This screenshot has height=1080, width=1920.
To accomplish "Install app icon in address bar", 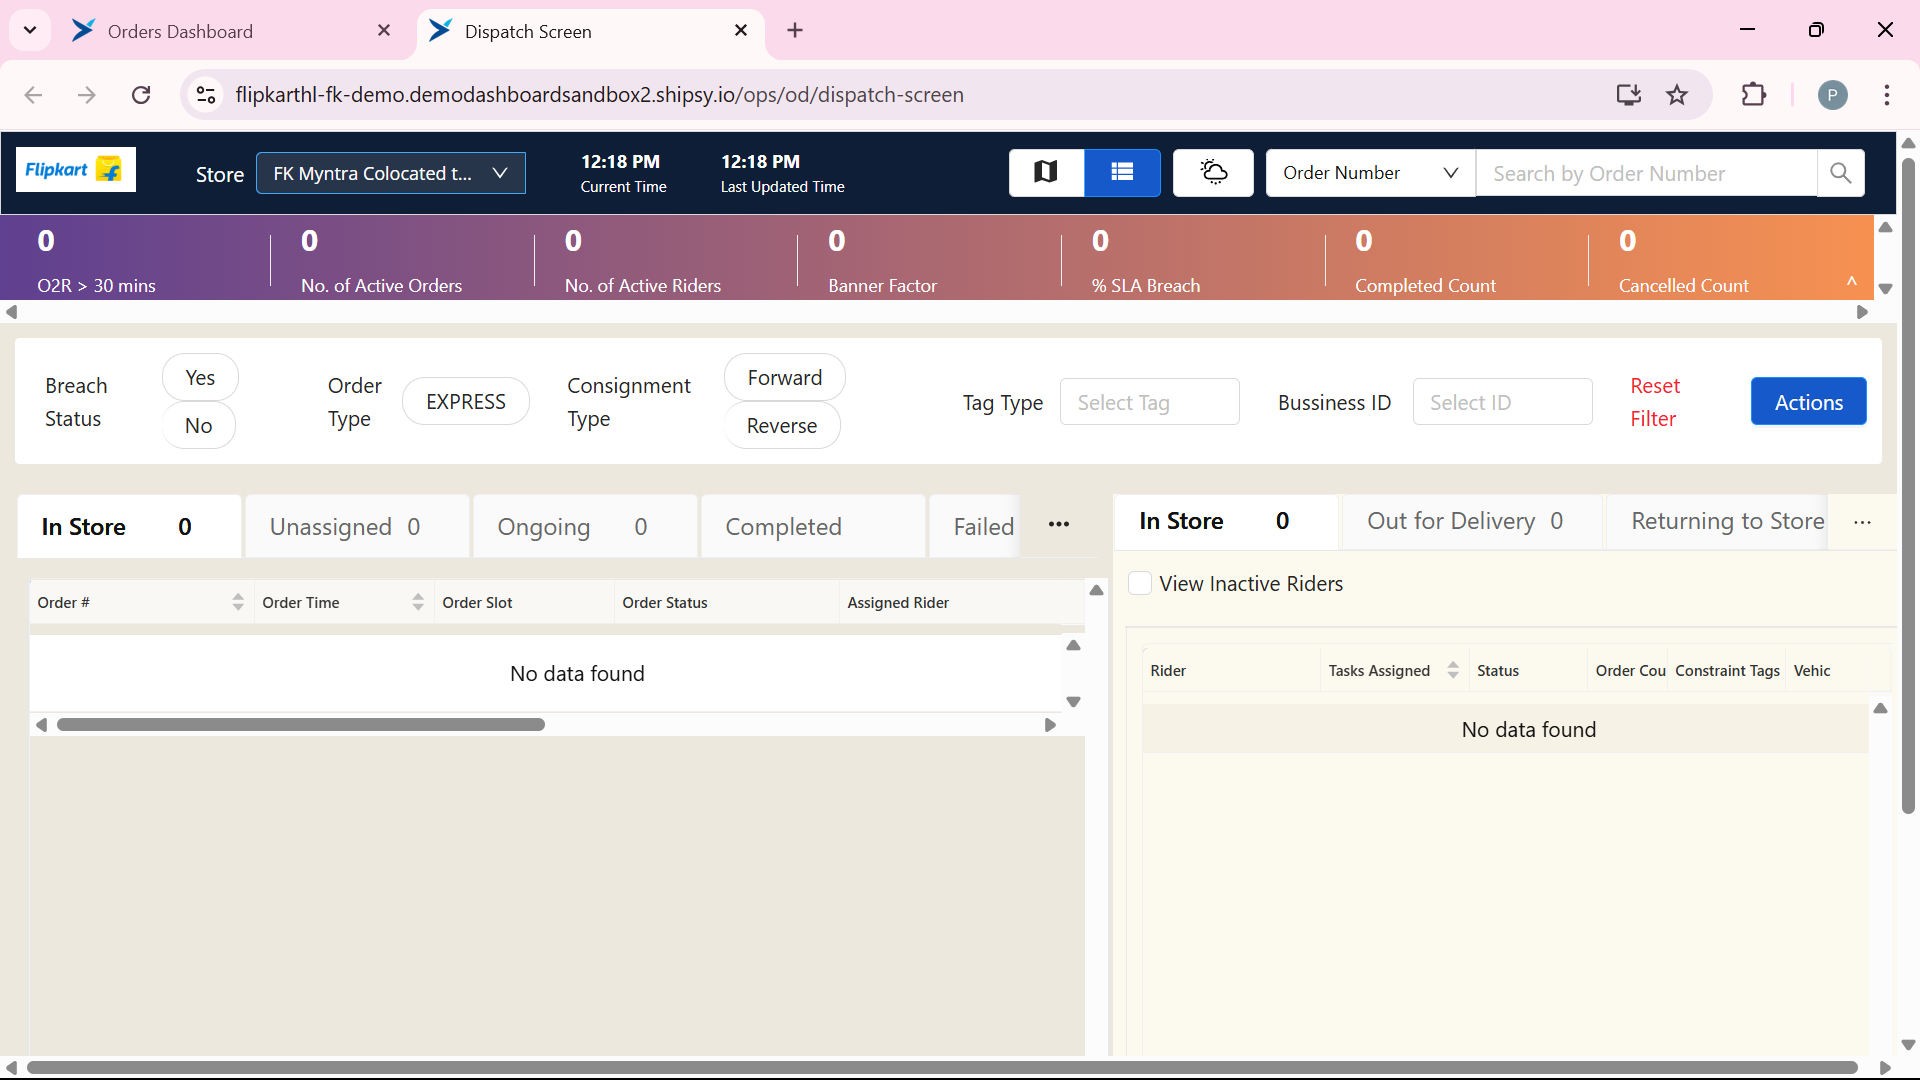I will 1629,95.
